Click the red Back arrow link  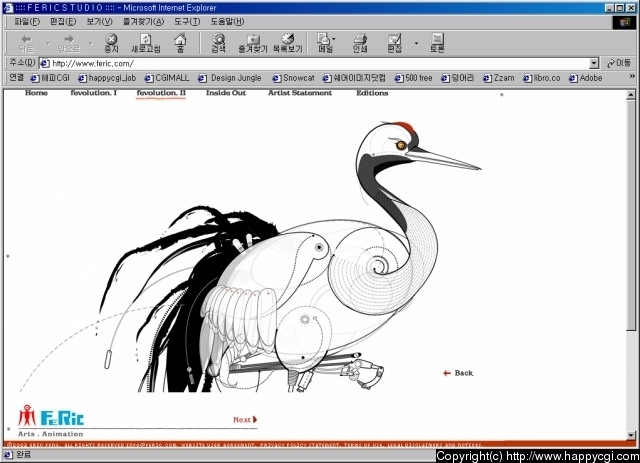pos(458,373)
